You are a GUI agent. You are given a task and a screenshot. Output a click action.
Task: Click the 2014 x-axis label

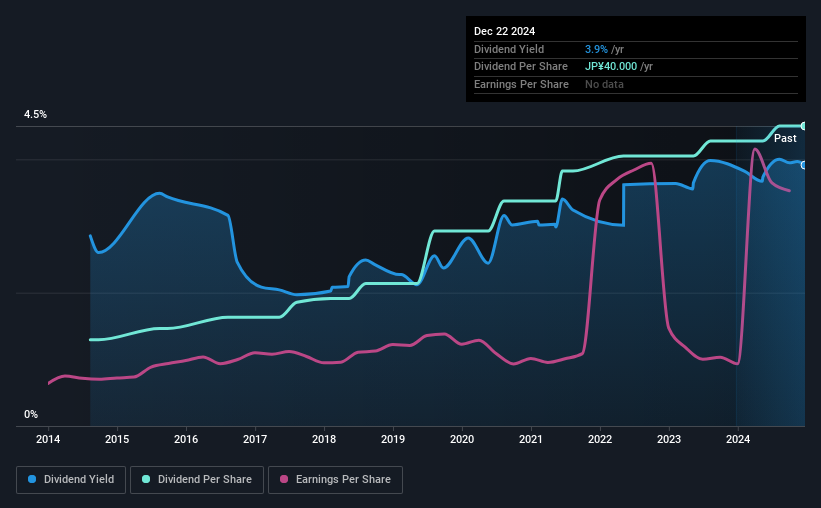click(48, 439)
